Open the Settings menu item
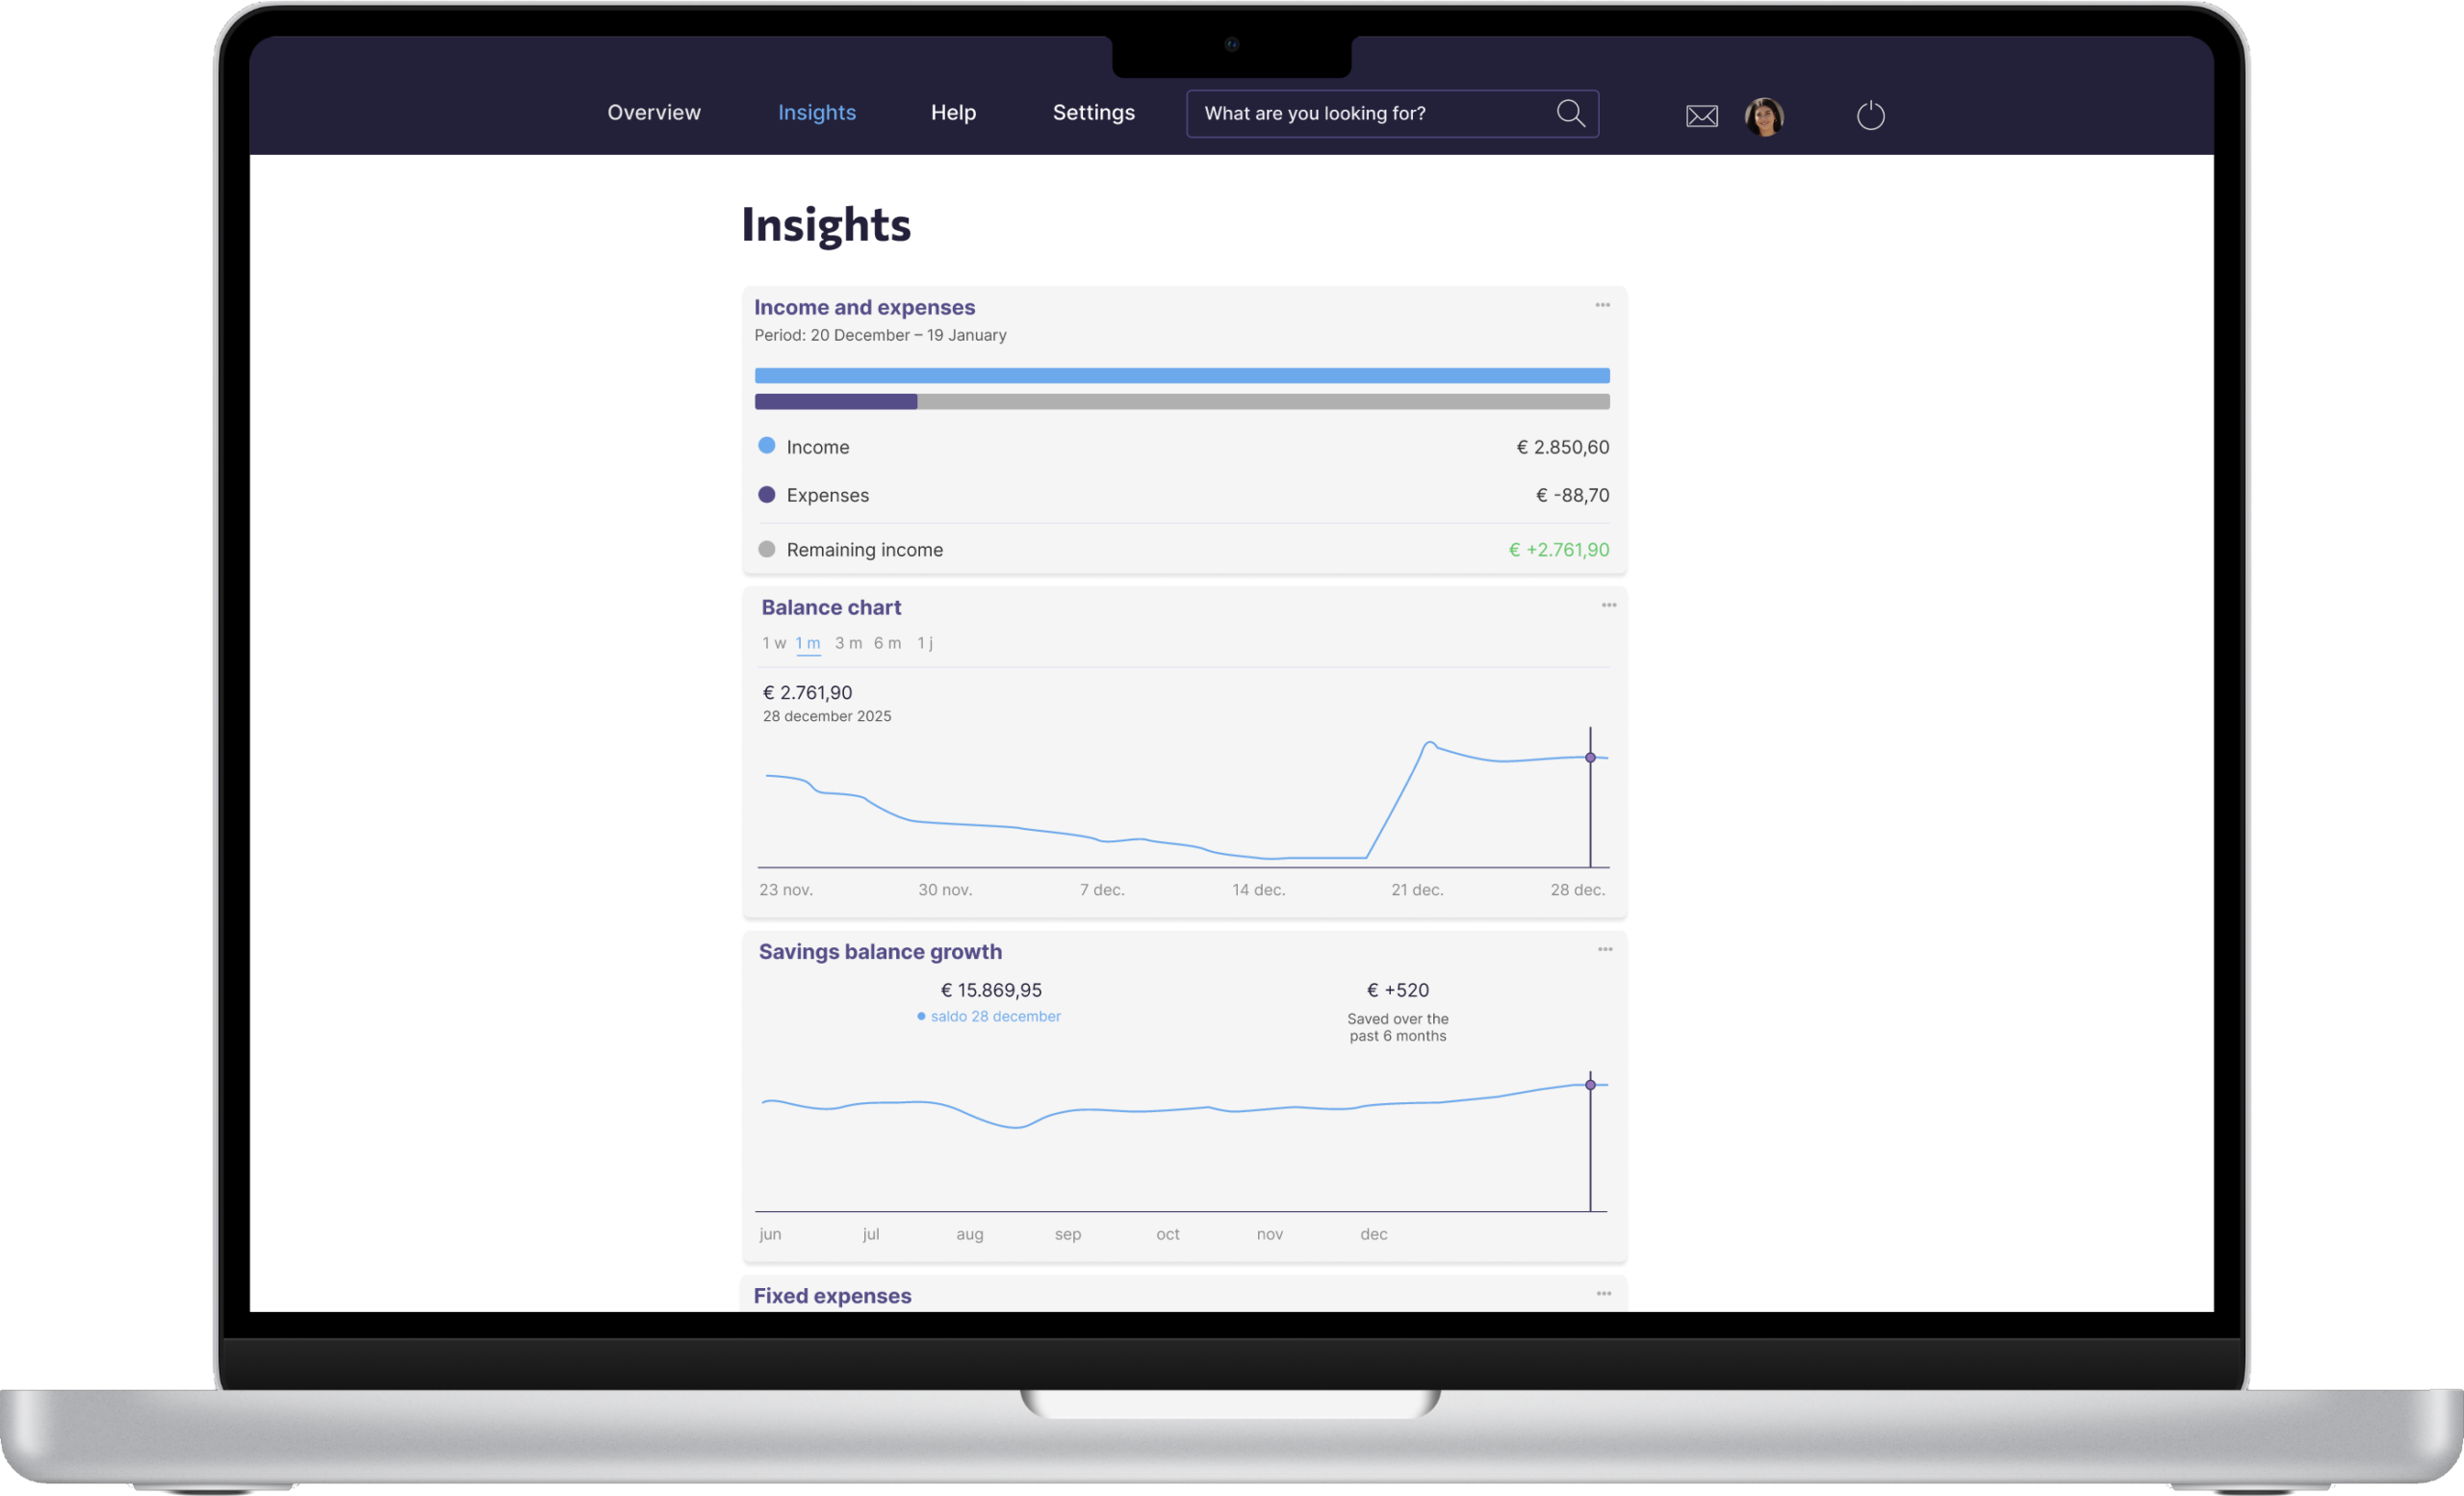Viewport: 2464px width, 1496px height. point(1093,113)
